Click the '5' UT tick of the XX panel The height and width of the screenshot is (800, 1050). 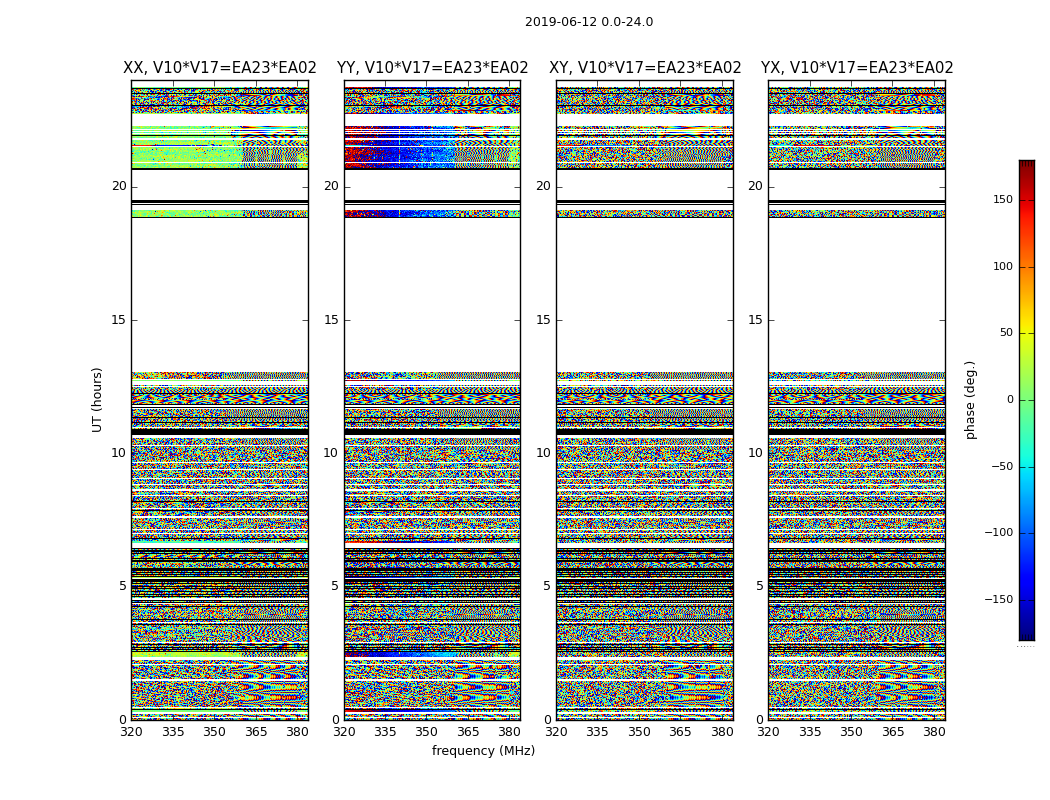tap(123, 586)
